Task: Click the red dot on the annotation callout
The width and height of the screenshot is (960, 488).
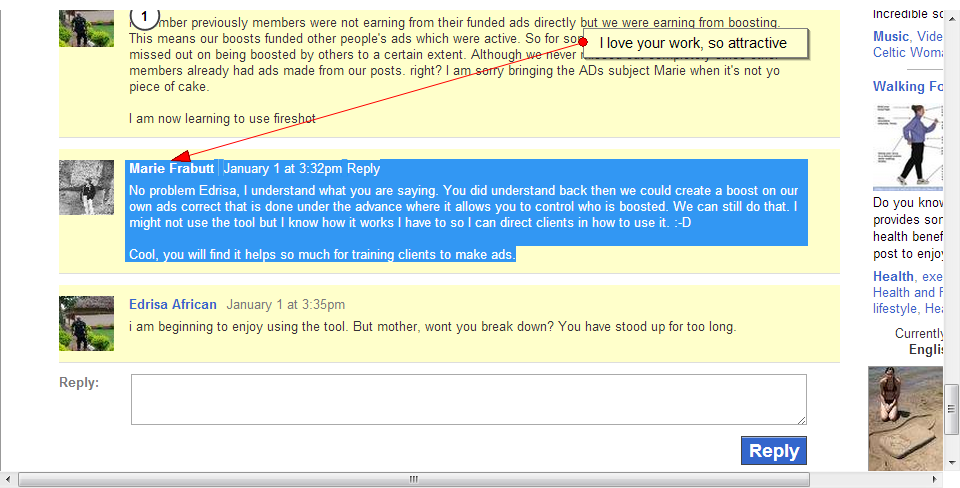Action: 583,43
